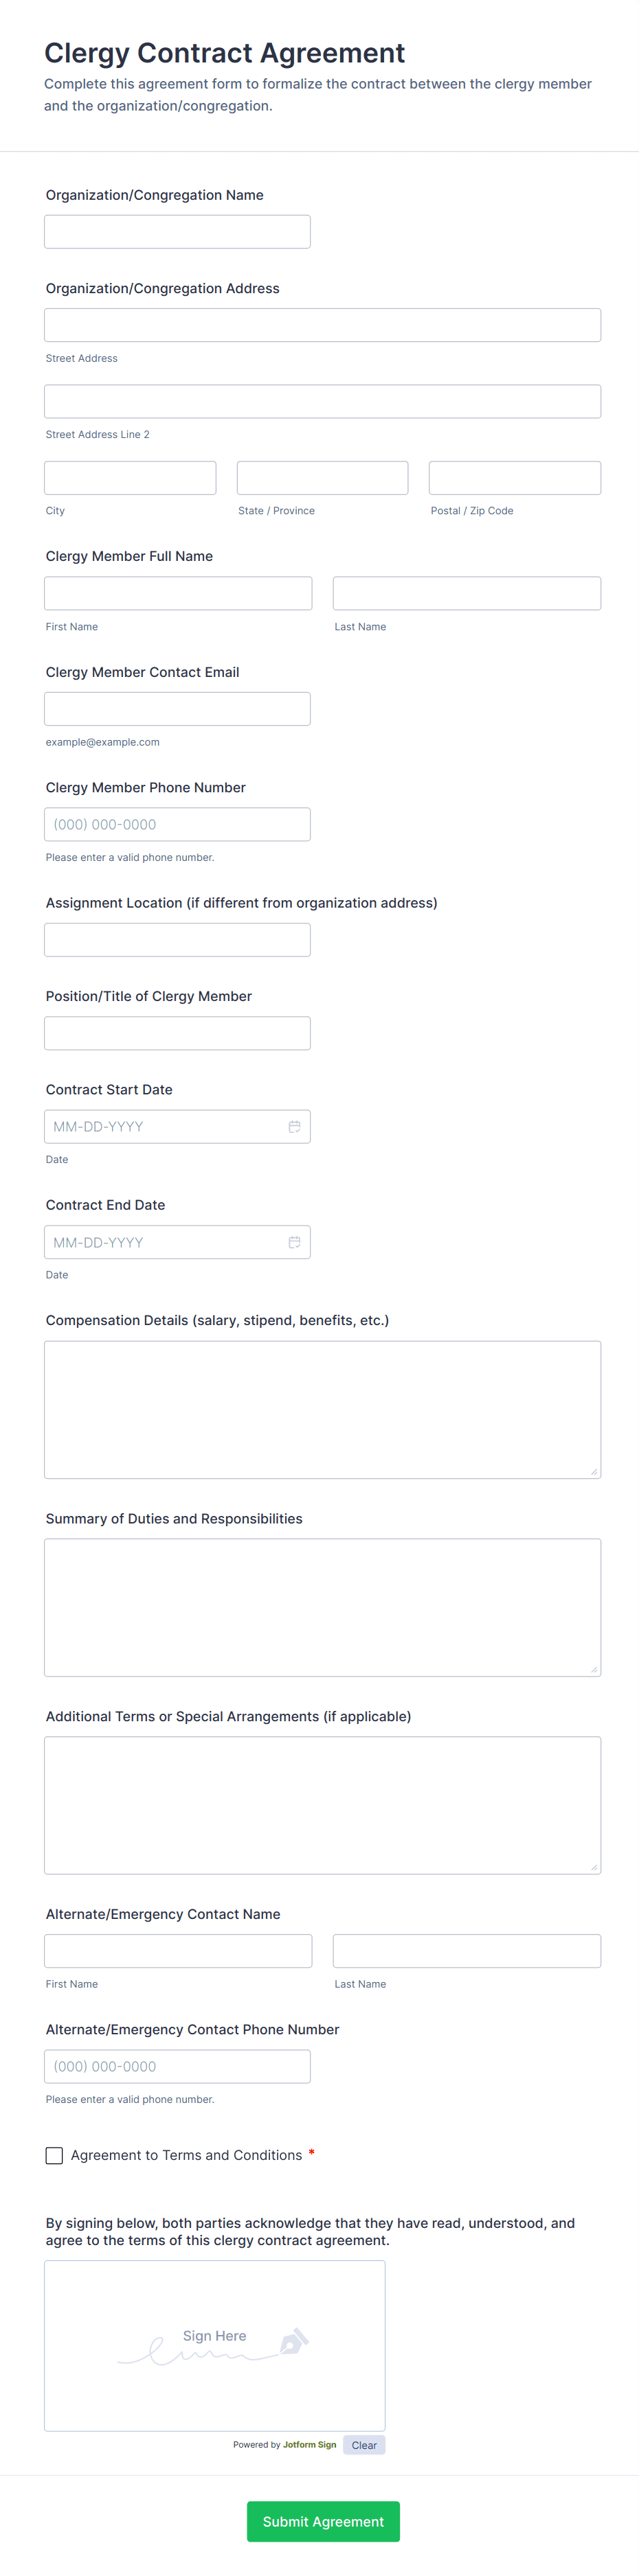Check Agreement to Terms and Conditions box
Image resolution: width=639 pixels, height=2576 pixels.
point(54,2155)
